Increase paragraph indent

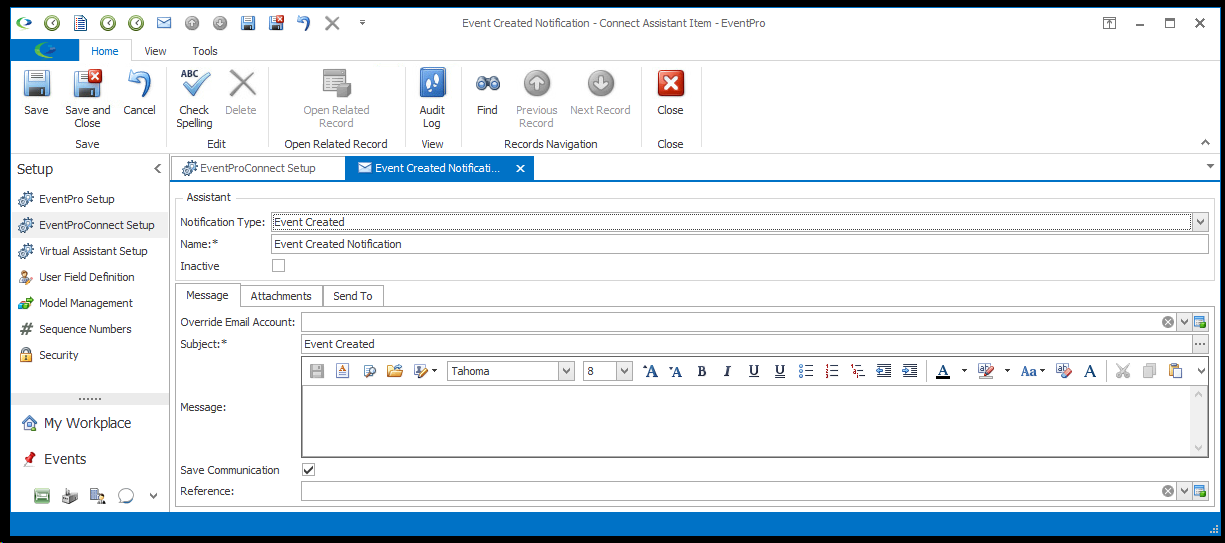point(910,371)
